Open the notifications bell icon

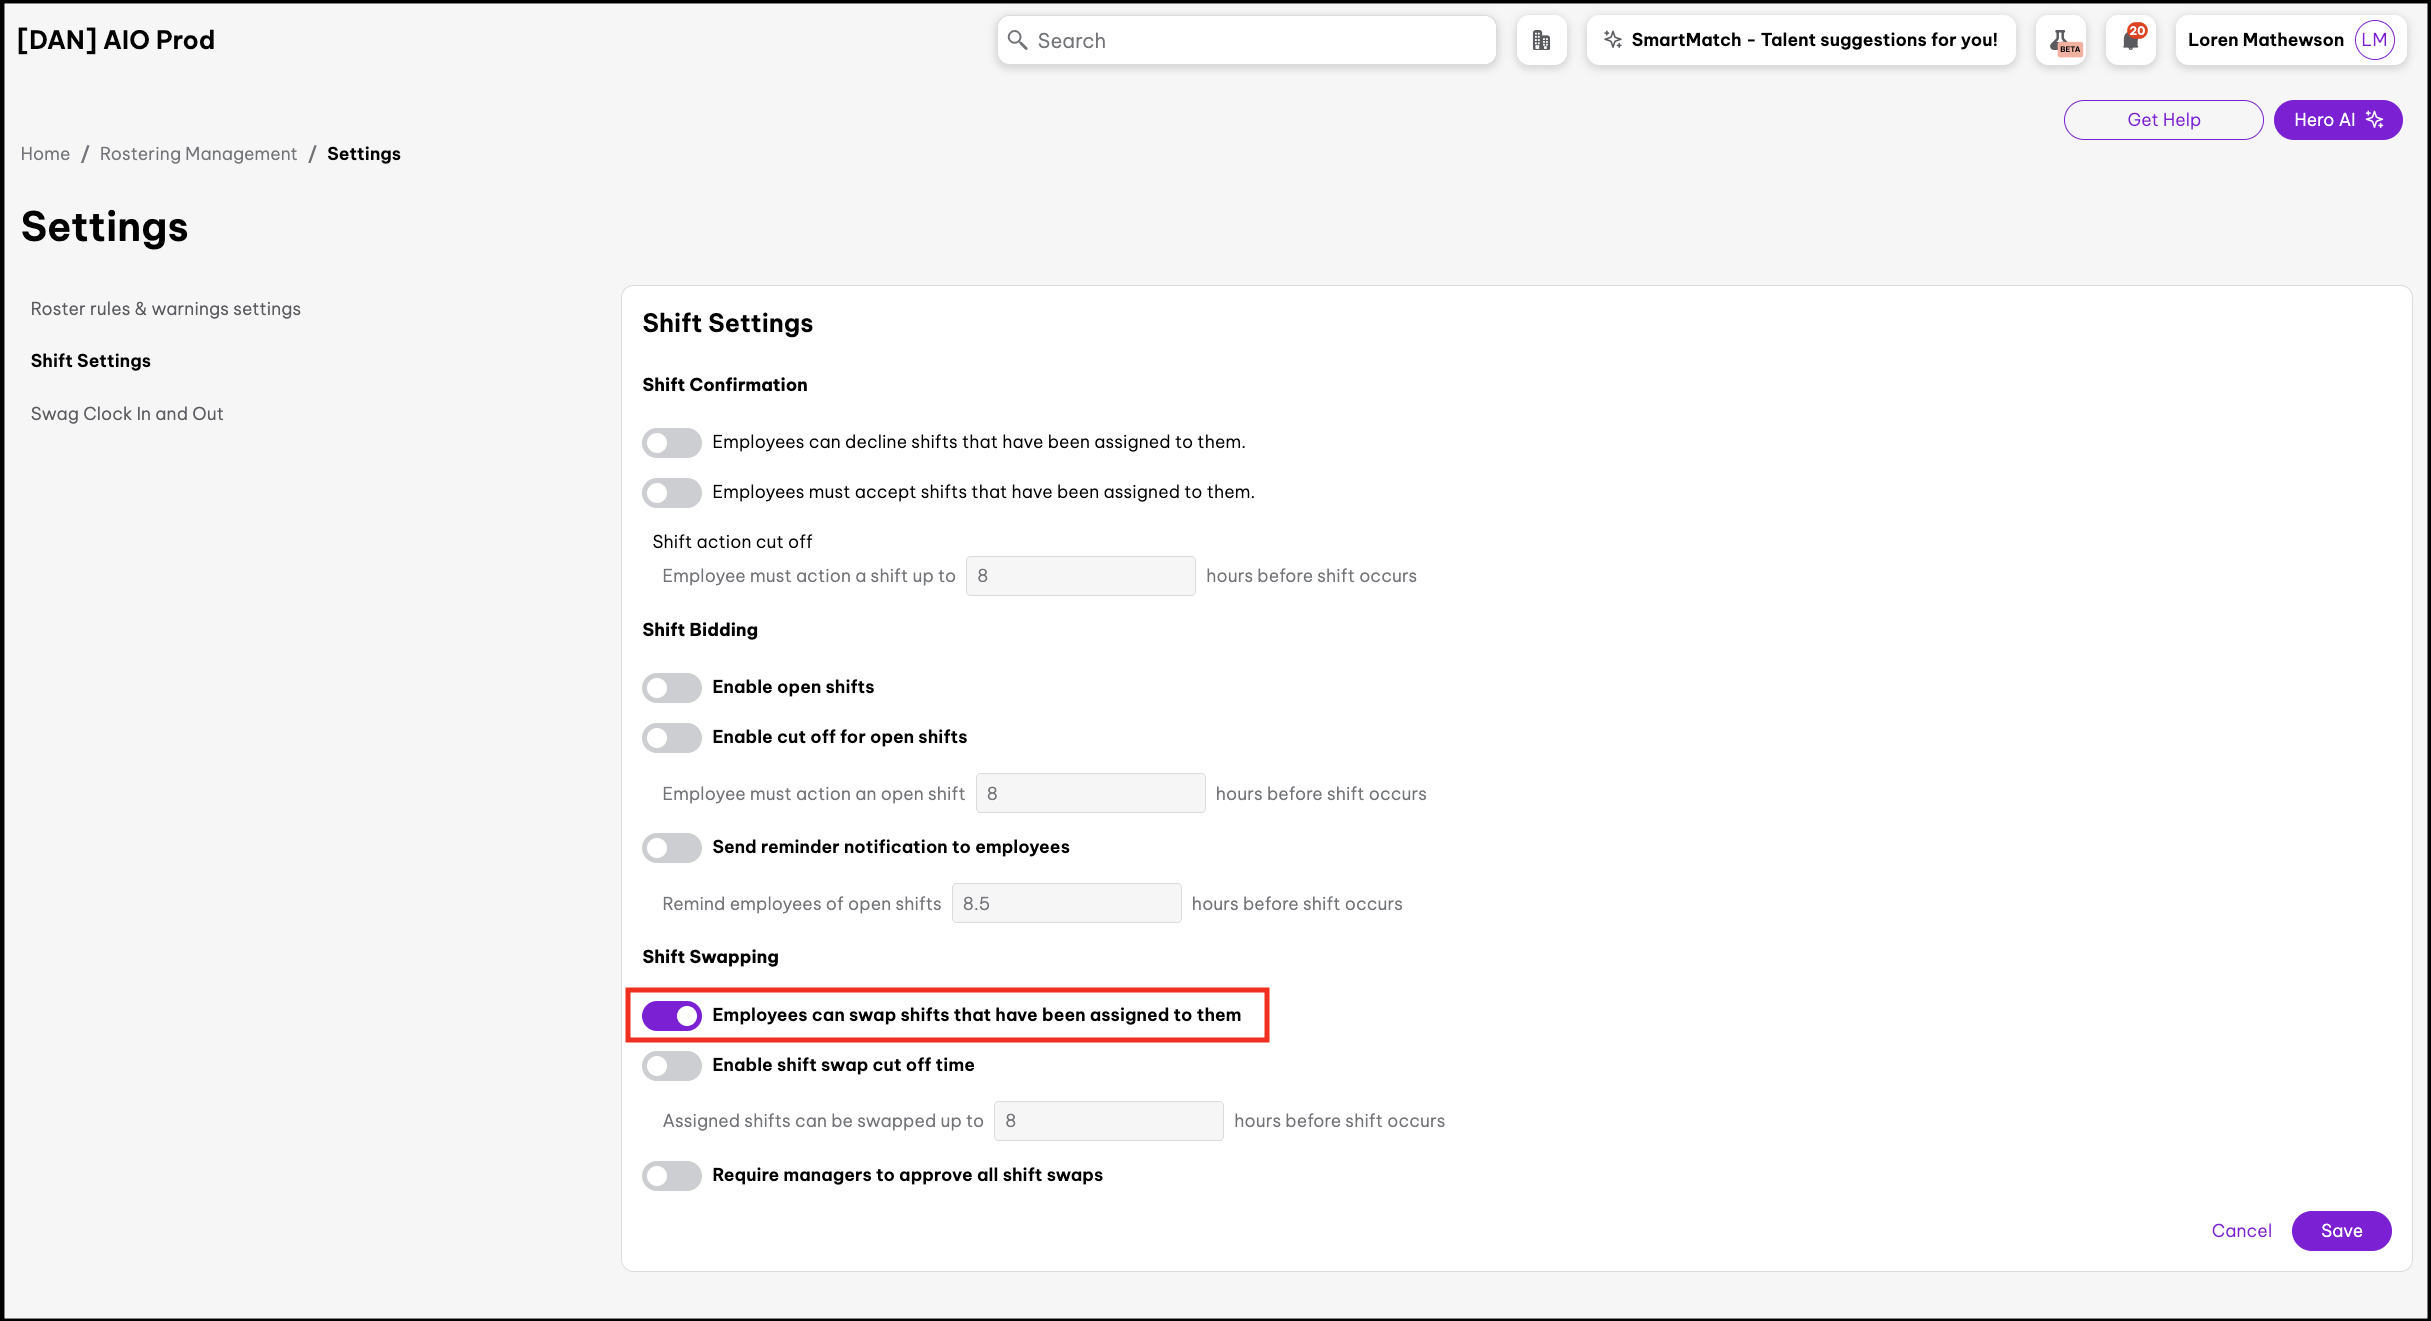coord(2131,40)
